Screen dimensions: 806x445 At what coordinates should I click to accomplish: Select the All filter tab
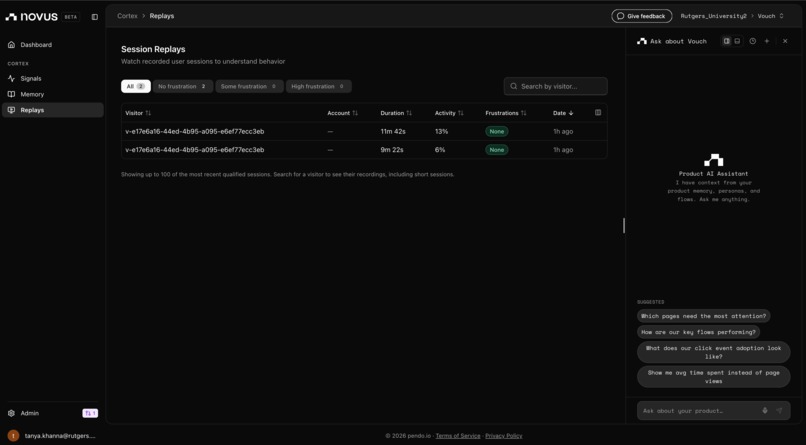click(x=136, y=86)
